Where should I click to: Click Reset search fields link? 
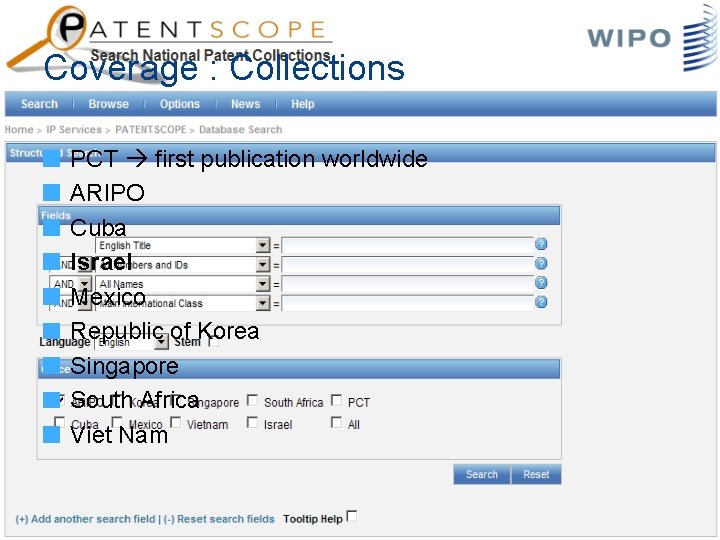(x=219, y=519)
